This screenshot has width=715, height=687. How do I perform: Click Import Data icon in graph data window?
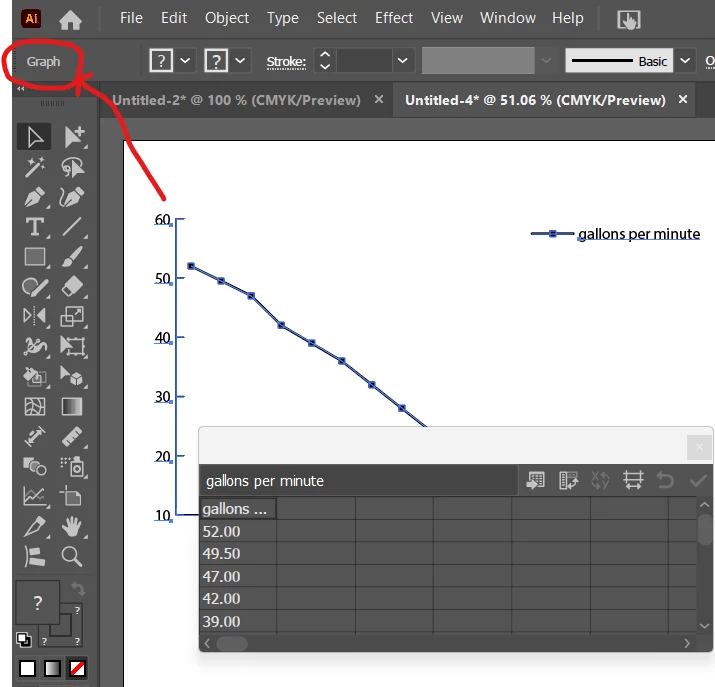(x=535, y=480)
